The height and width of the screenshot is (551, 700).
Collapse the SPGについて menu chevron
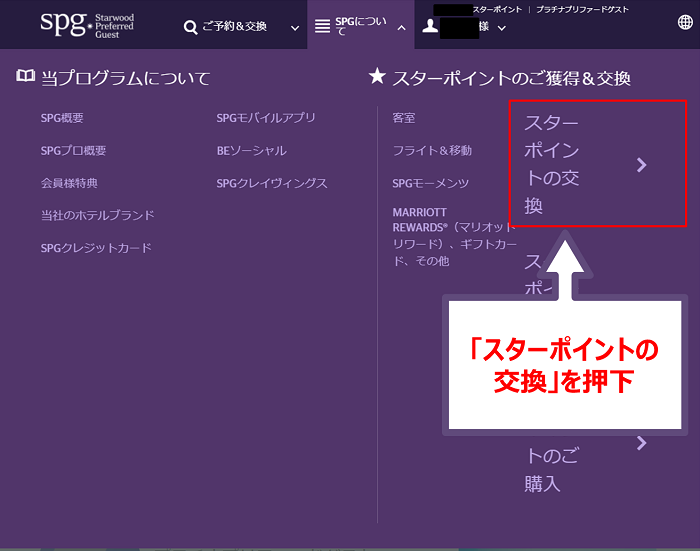(x=401, y=28)
